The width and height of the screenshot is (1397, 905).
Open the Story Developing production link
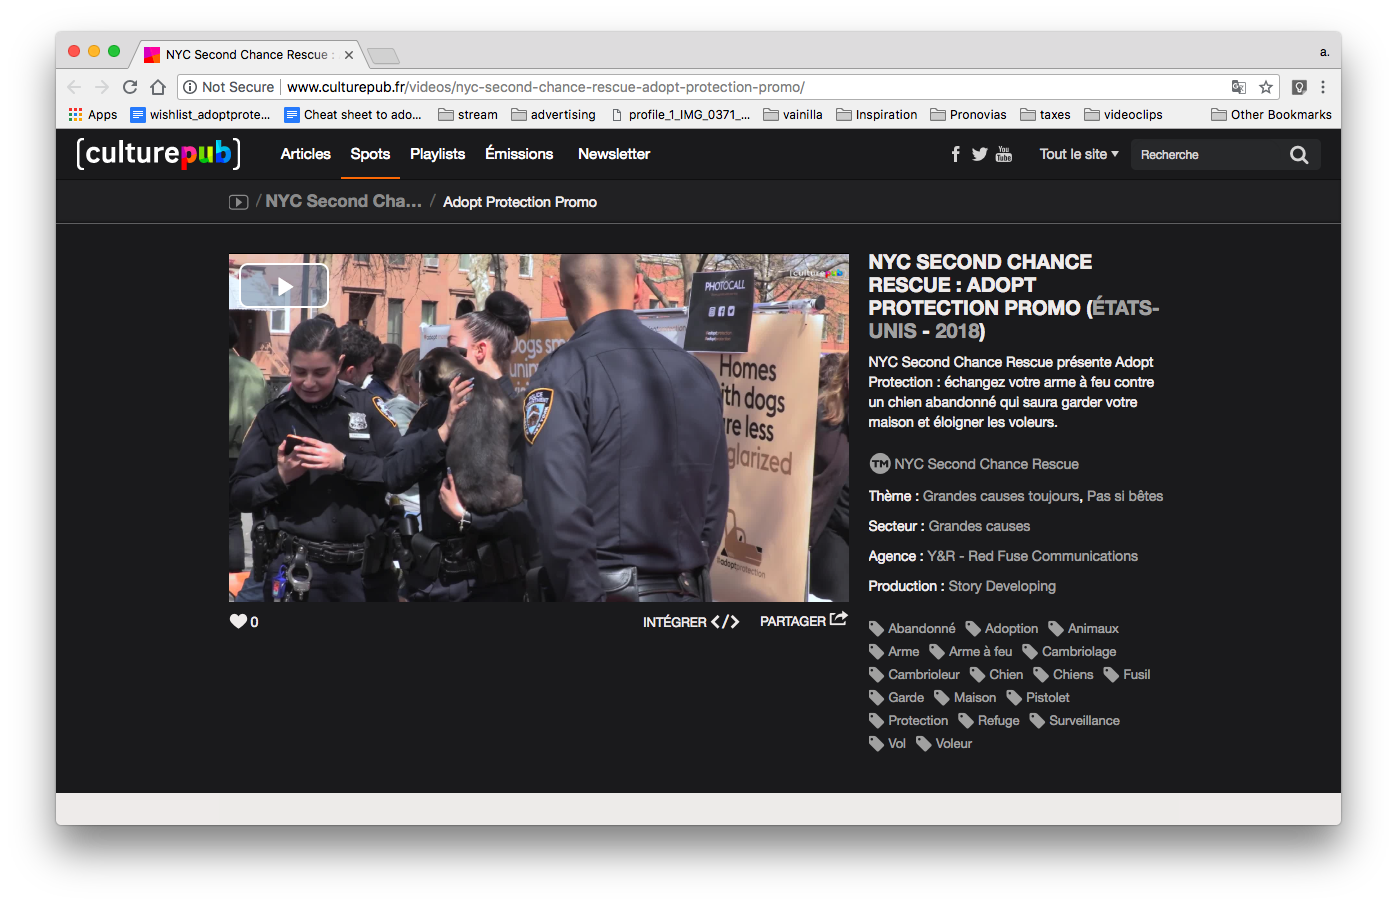(x=1002, y=586)
